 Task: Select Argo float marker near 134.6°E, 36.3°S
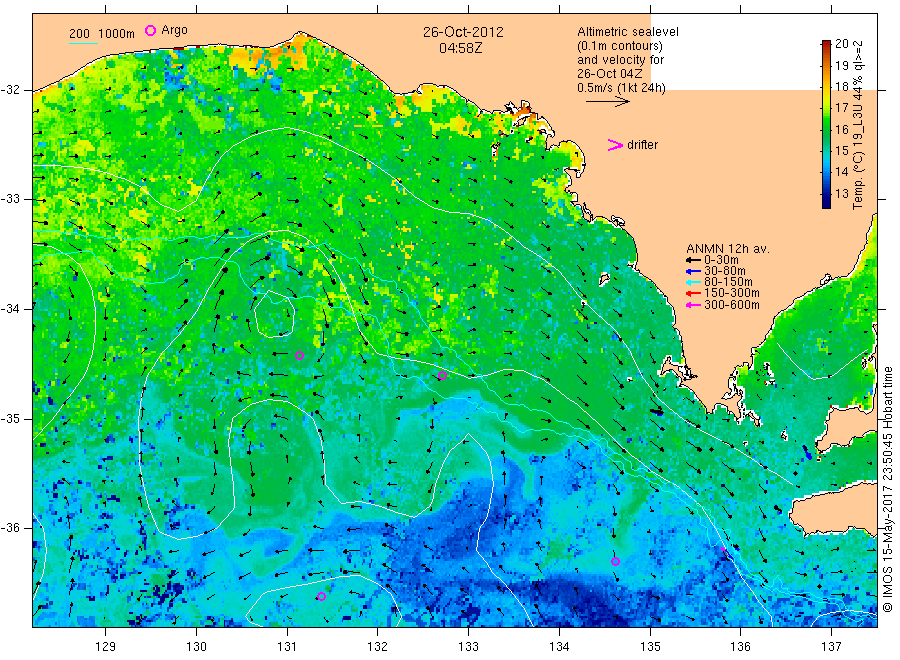point(615,562)
